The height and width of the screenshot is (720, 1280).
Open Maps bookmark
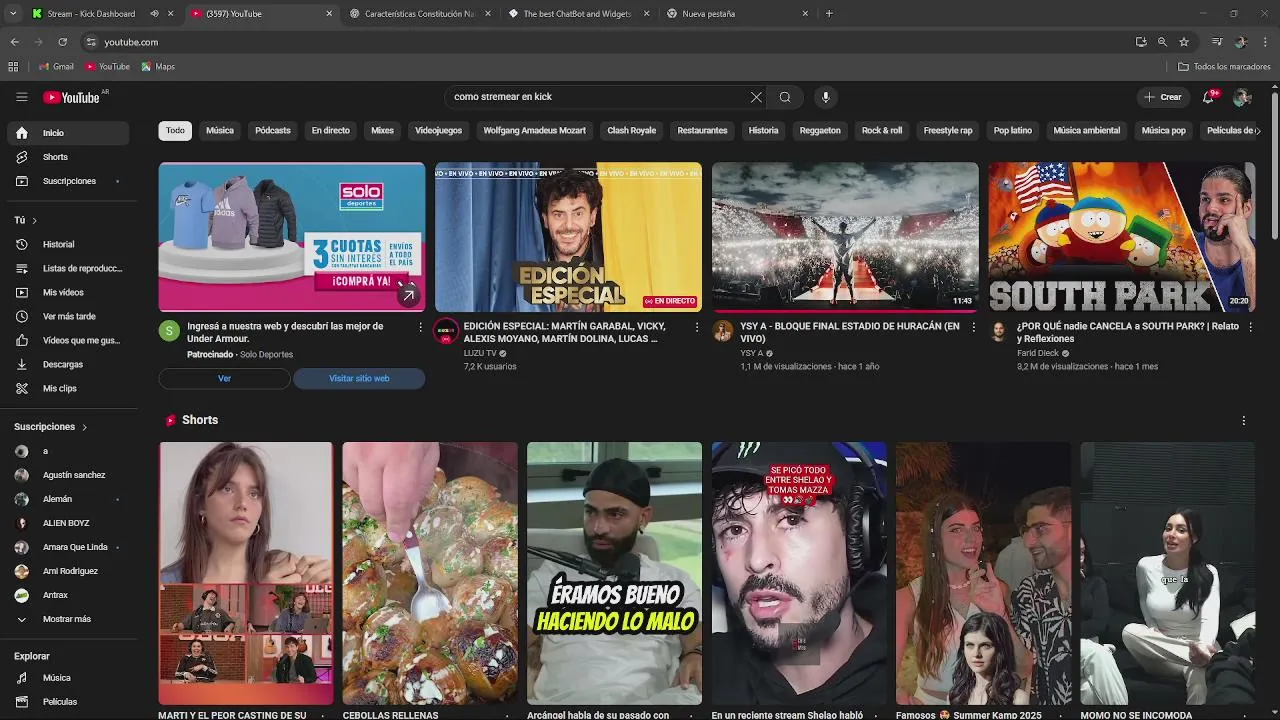click(158, 67)
